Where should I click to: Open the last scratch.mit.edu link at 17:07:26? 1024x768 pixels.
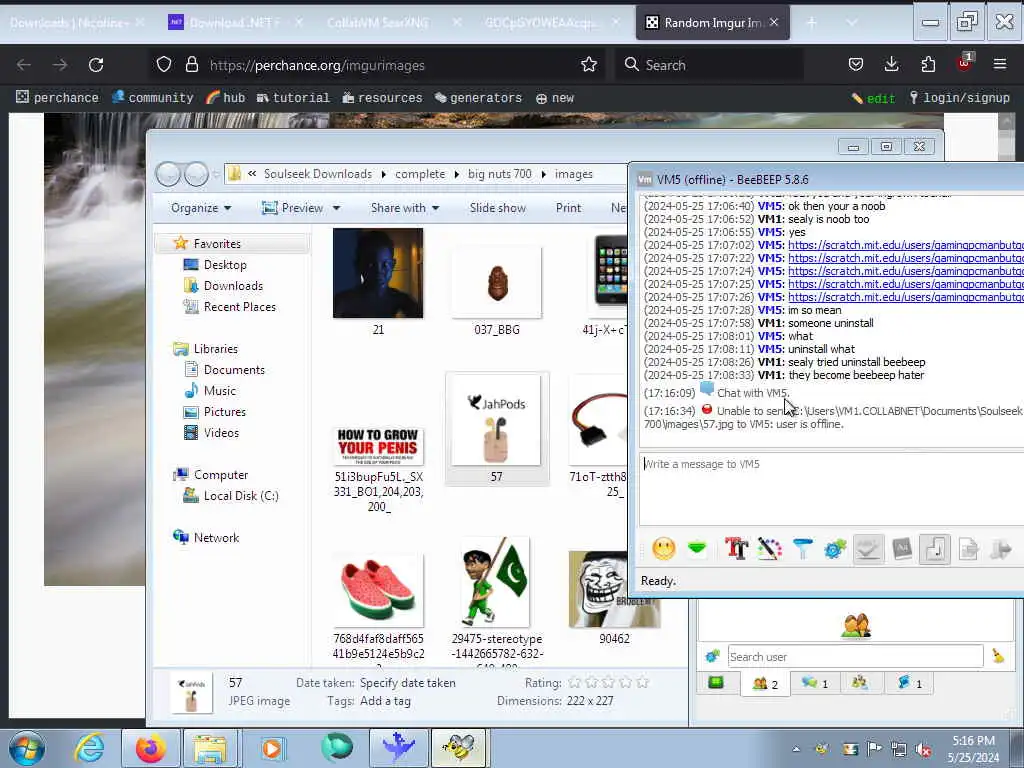(x=906, y=297)
